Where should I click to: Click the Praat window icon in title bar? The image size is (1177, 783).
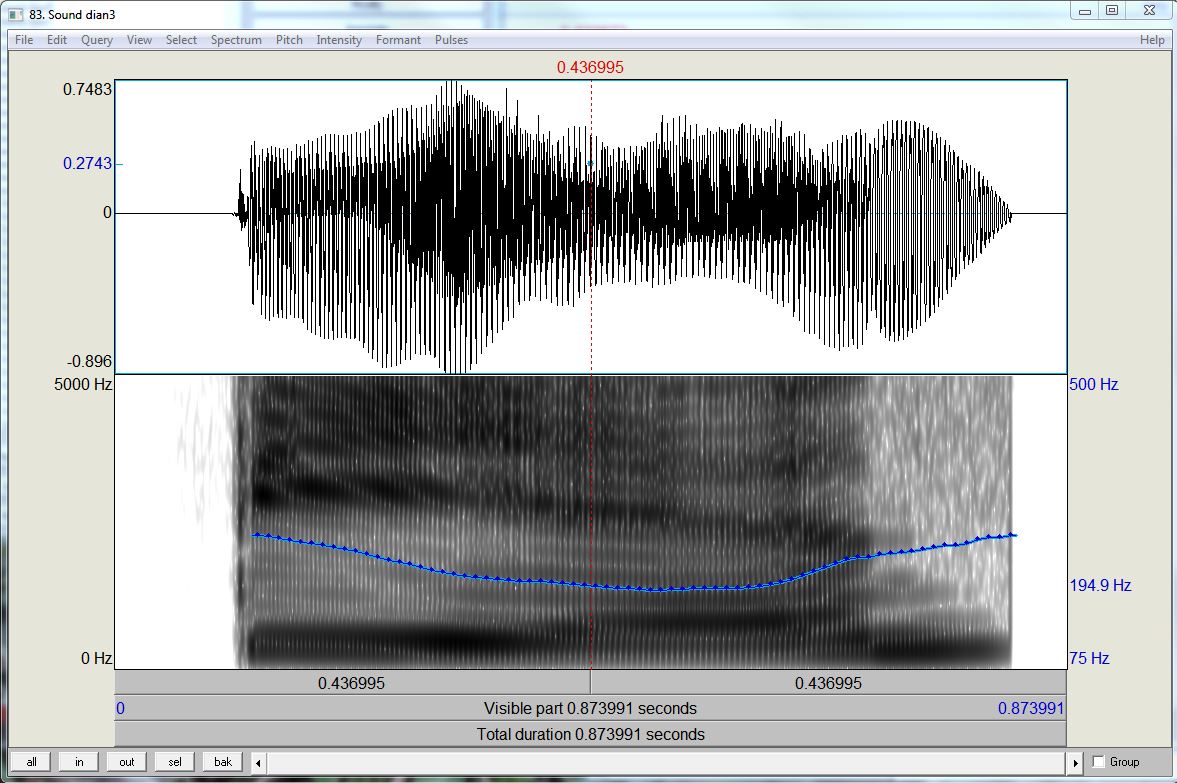(x=15, y=14)
